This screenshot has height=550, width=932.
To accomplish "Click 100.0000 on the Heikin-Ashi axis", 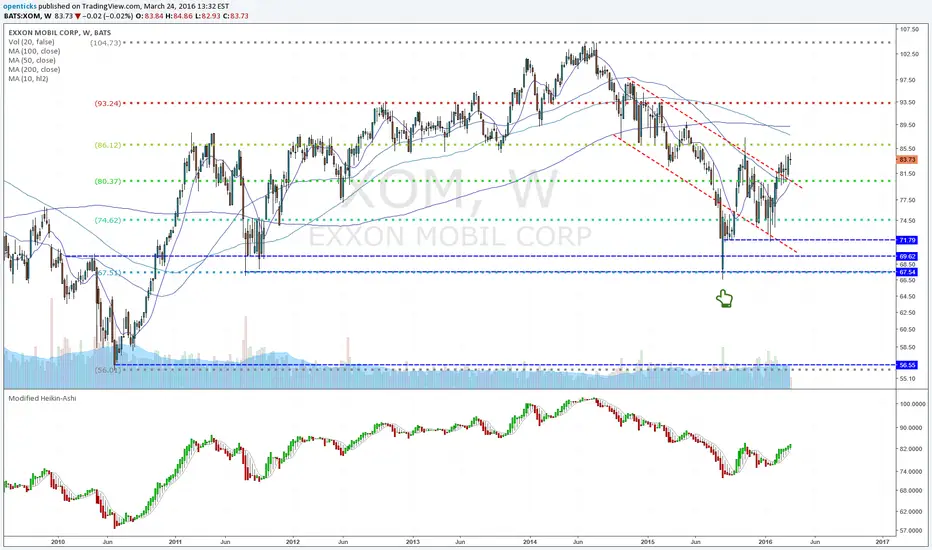I will coord(912,404).
